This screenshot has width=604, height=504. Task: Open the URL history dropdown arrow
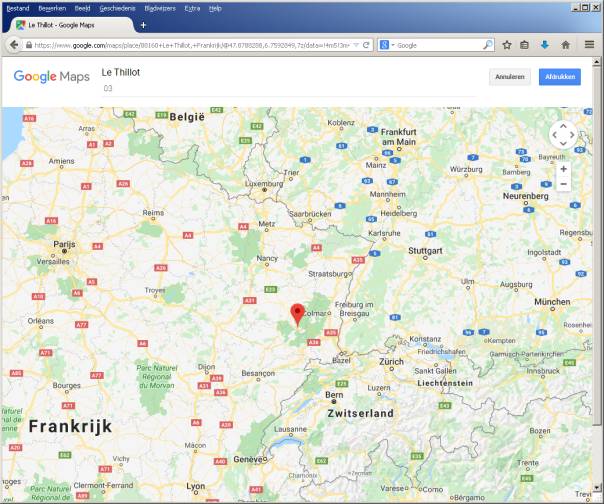point(356,45)
